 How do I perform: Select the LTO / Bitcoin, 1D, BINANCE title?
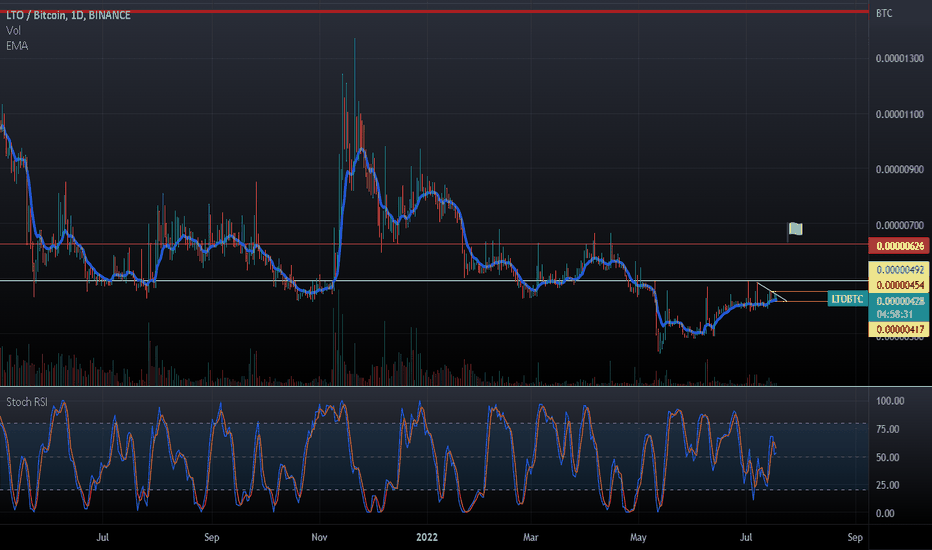coord(68,15)
